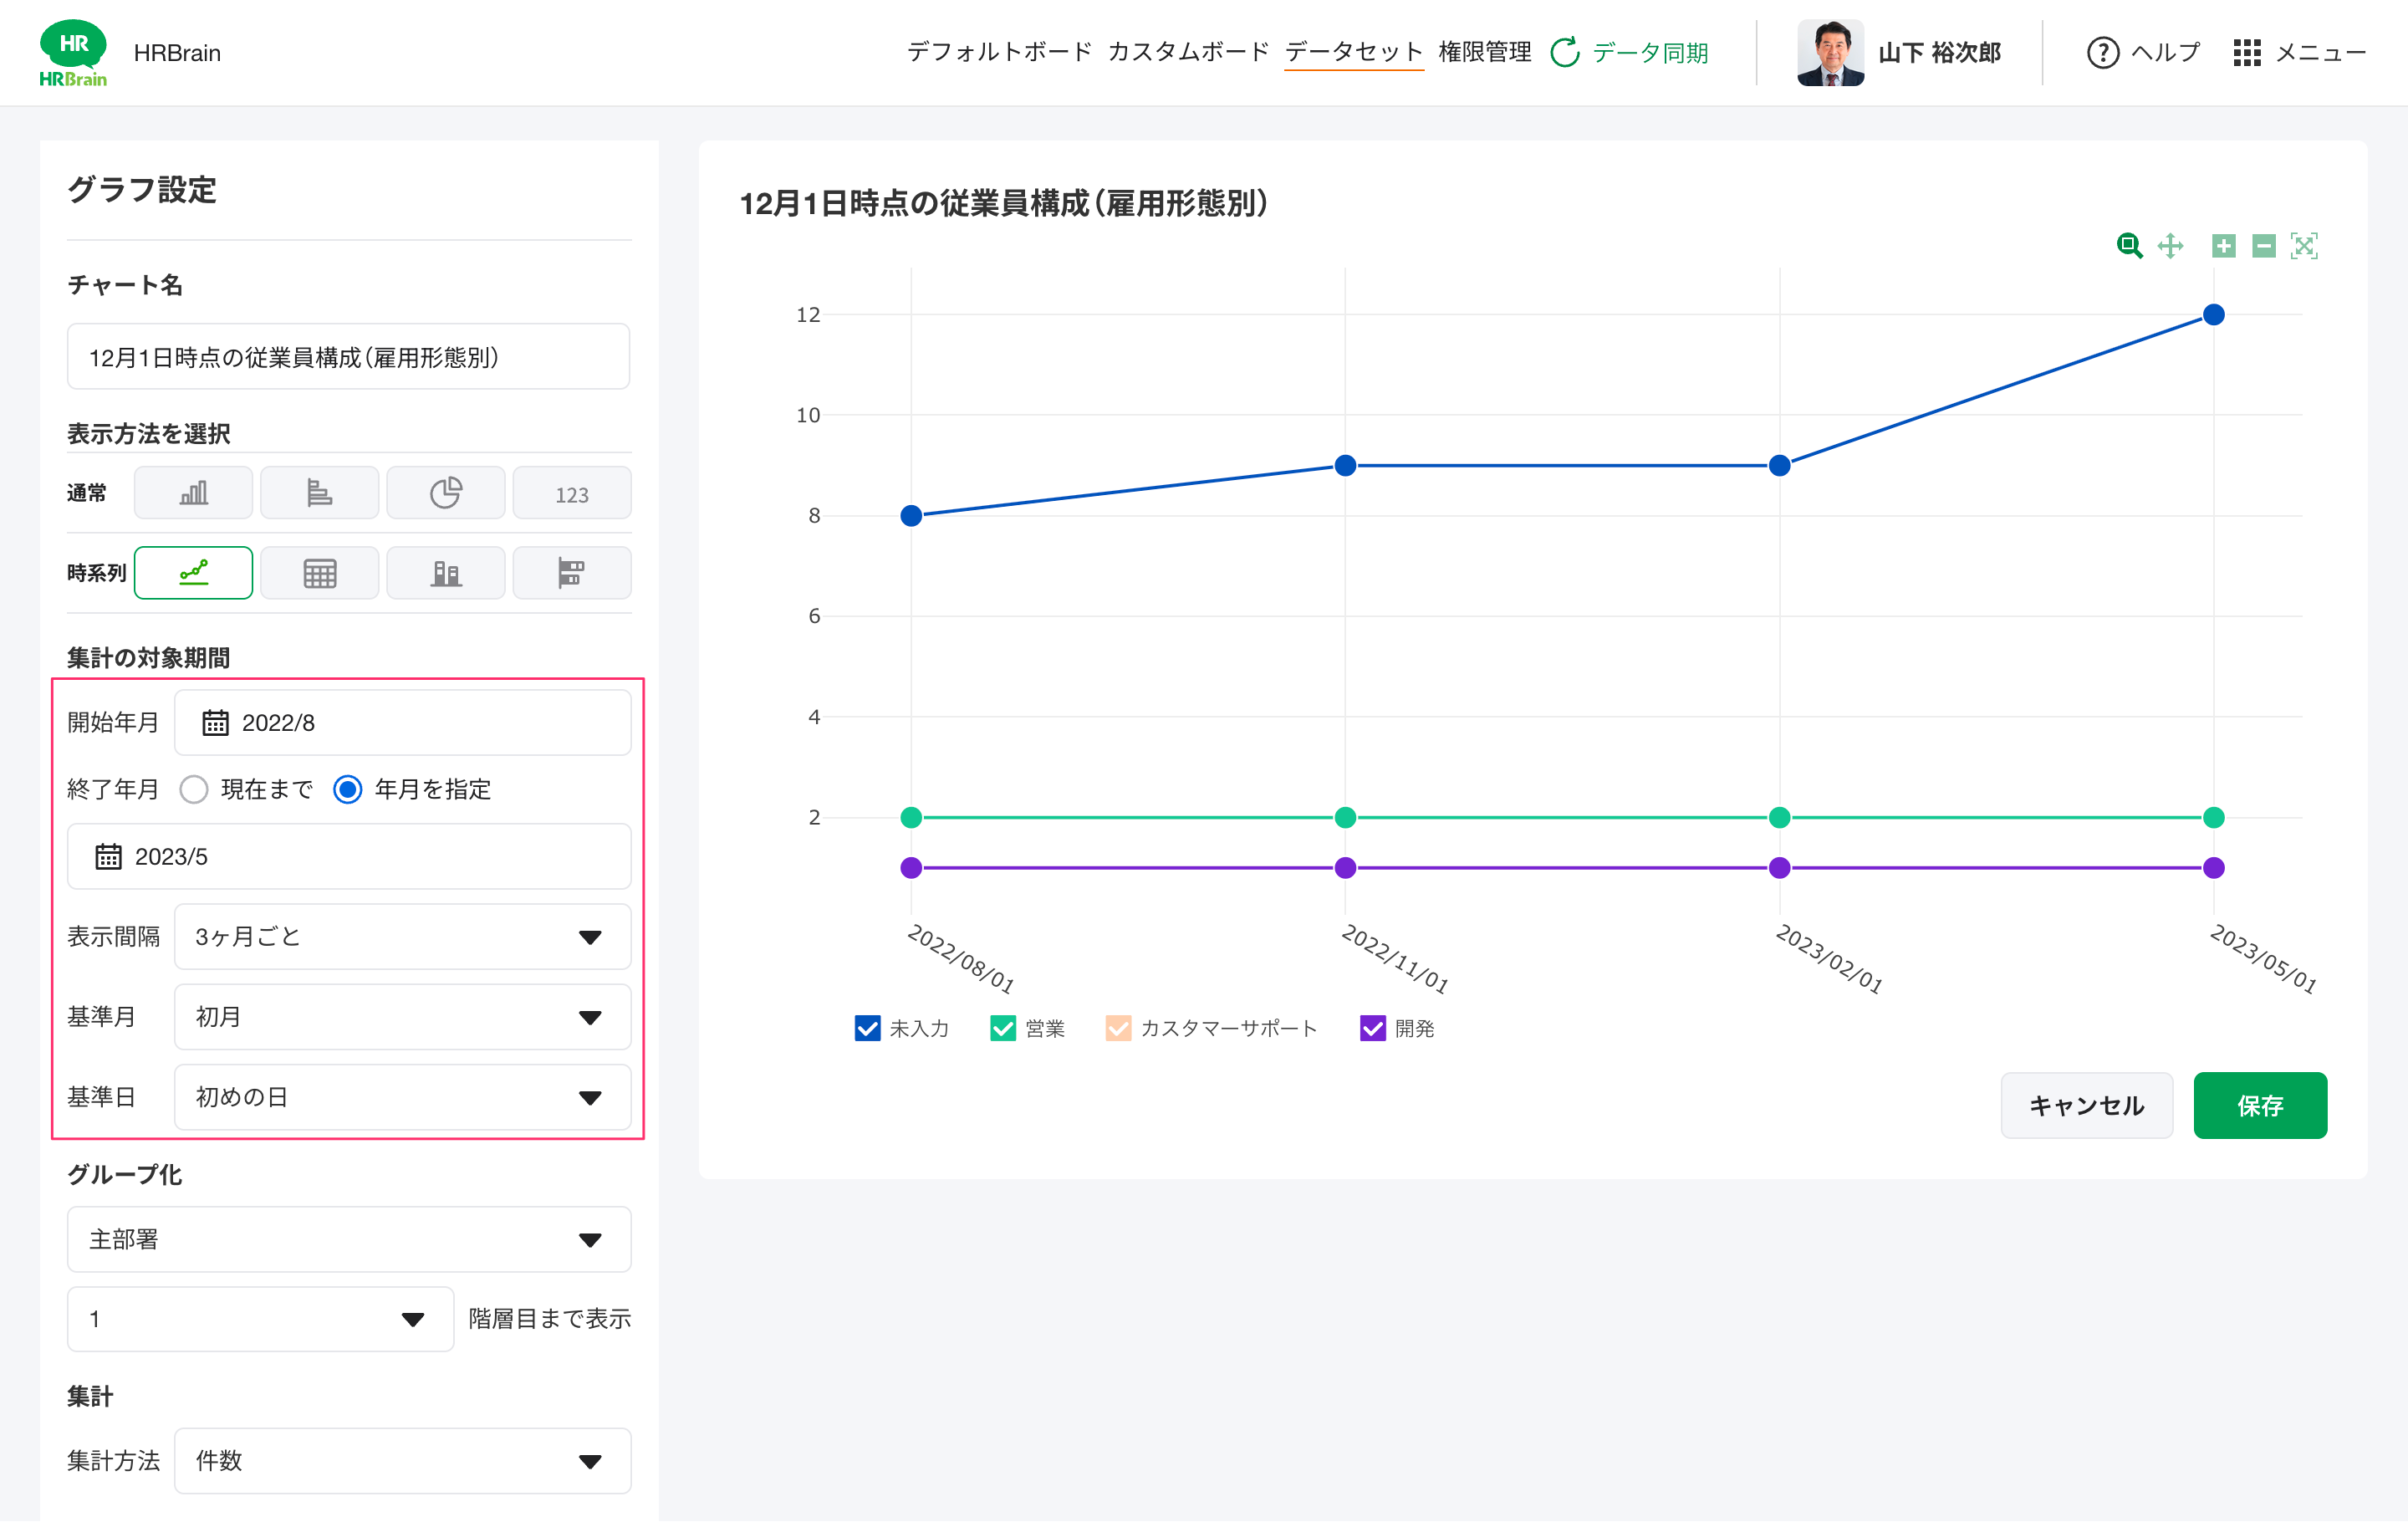Activate the chart pan tool
Screen dimensions: 2408x1522
click(x=2170, y=246)
